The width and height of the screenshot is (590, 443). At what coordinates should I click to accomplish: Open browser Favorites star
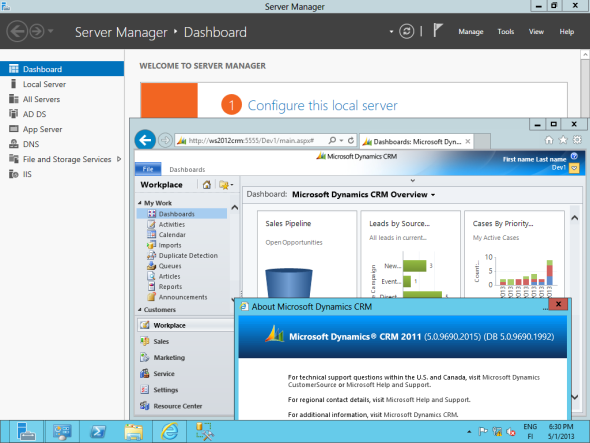pyautogui.click(x=563, y=140)
